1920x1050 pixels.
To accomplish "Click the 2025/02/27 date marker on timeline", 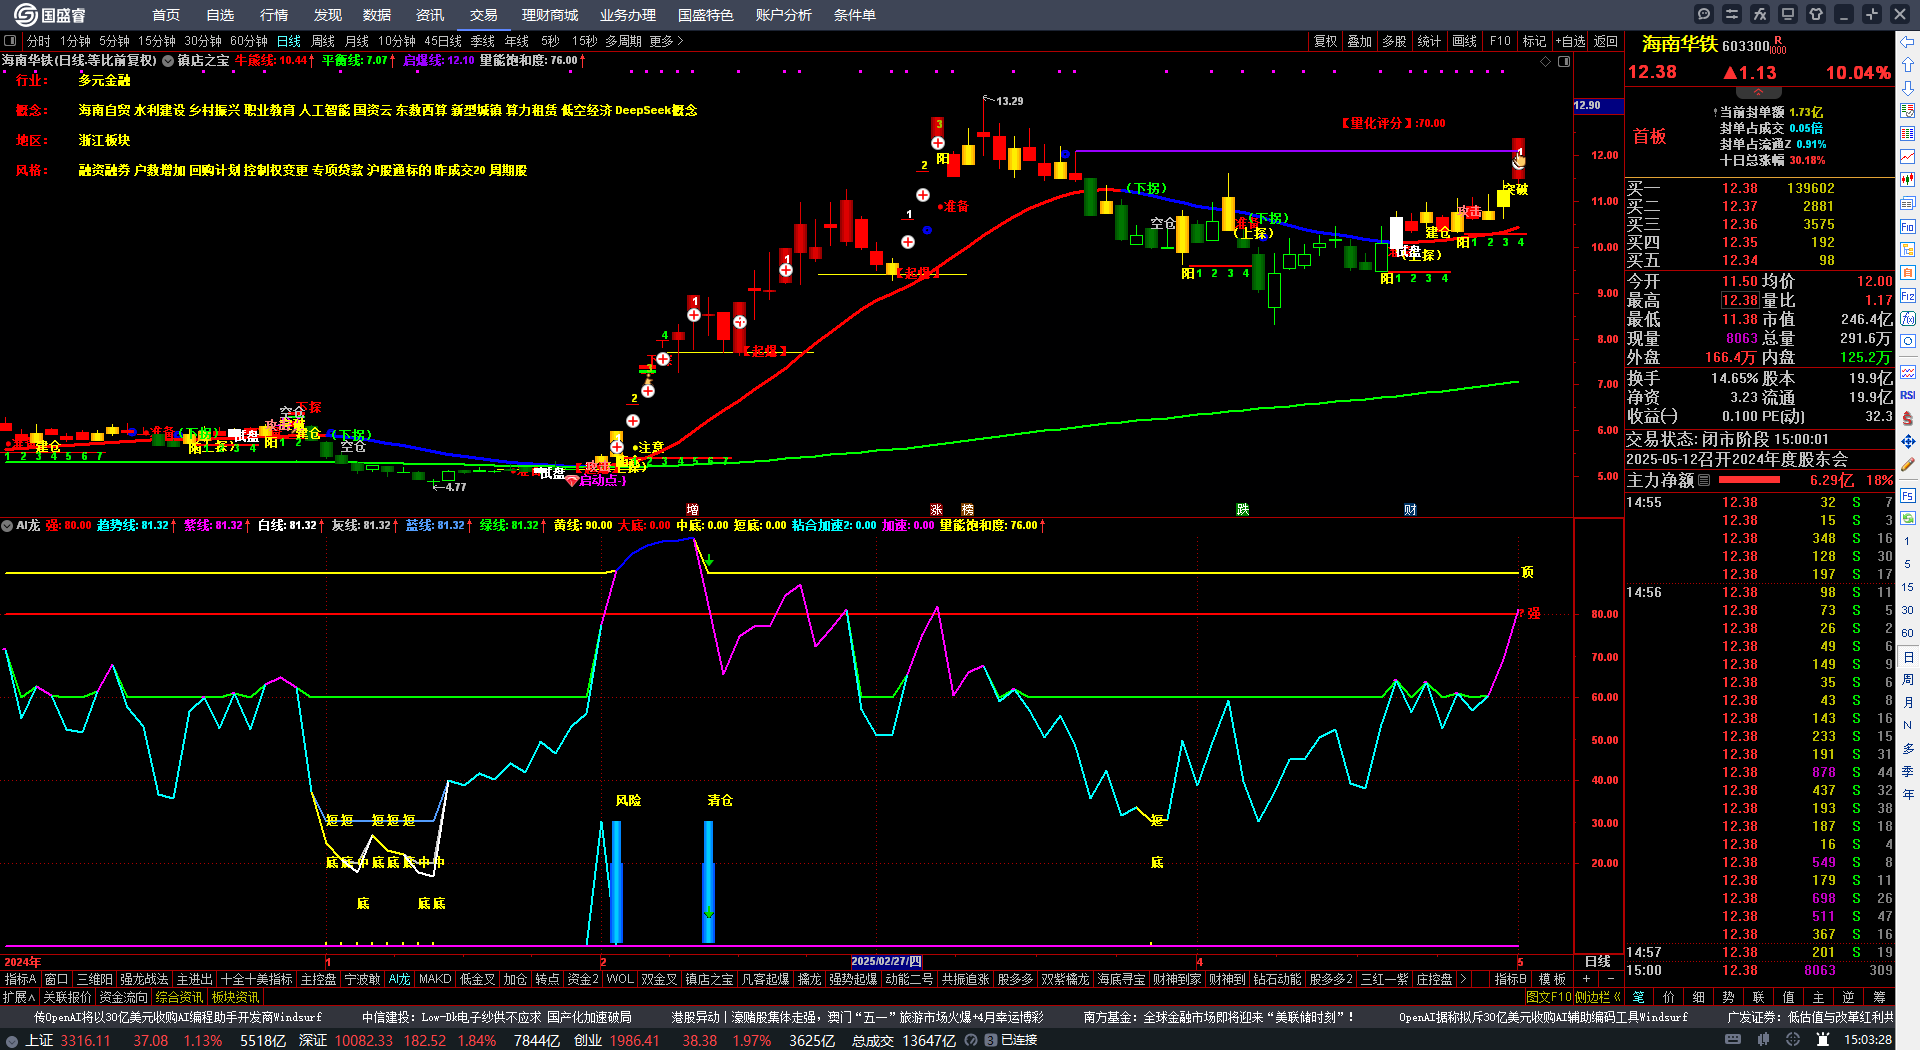I will (x=886, y=962).
